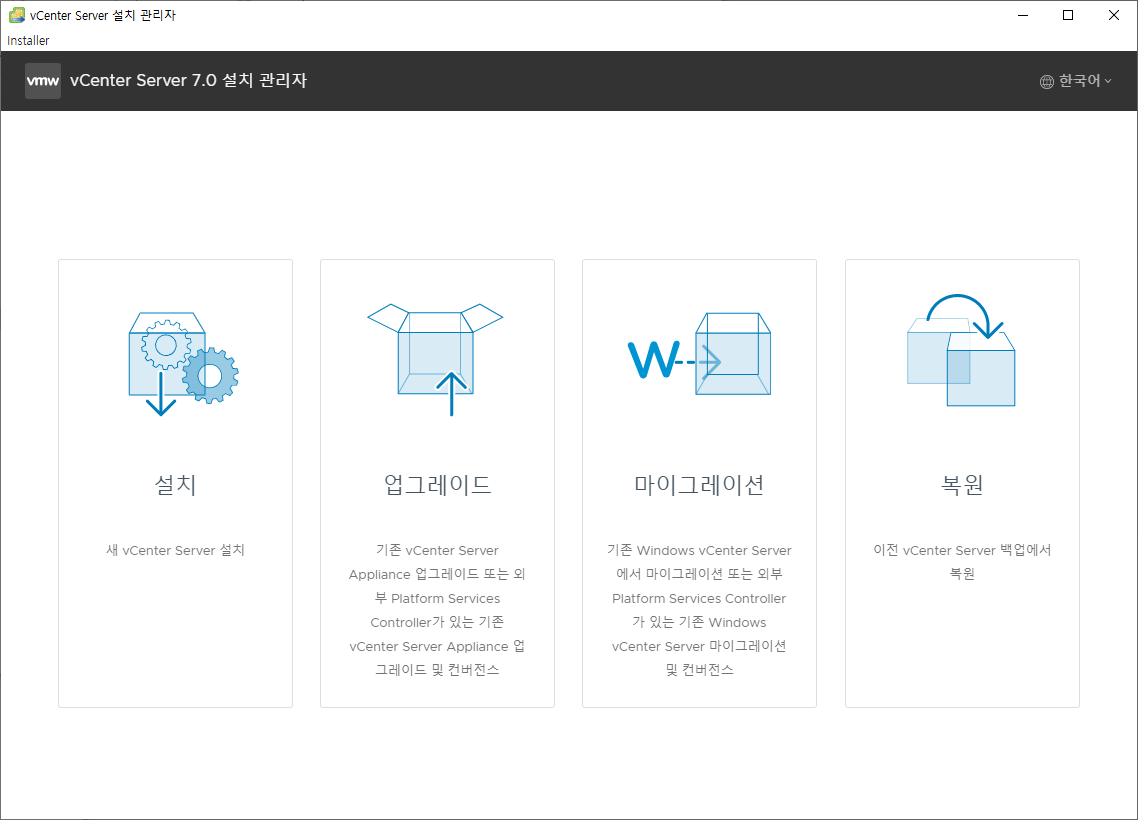Click the vmw logo in header
The width and height of the screenshot is (1138, 820).
(x=43, y=81)
